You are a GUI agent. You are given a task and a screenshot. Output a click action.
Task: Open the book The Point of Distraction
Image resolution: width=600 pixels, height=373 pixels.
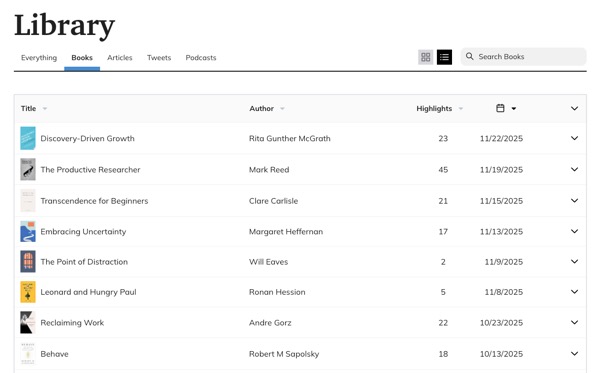point(84,262)
